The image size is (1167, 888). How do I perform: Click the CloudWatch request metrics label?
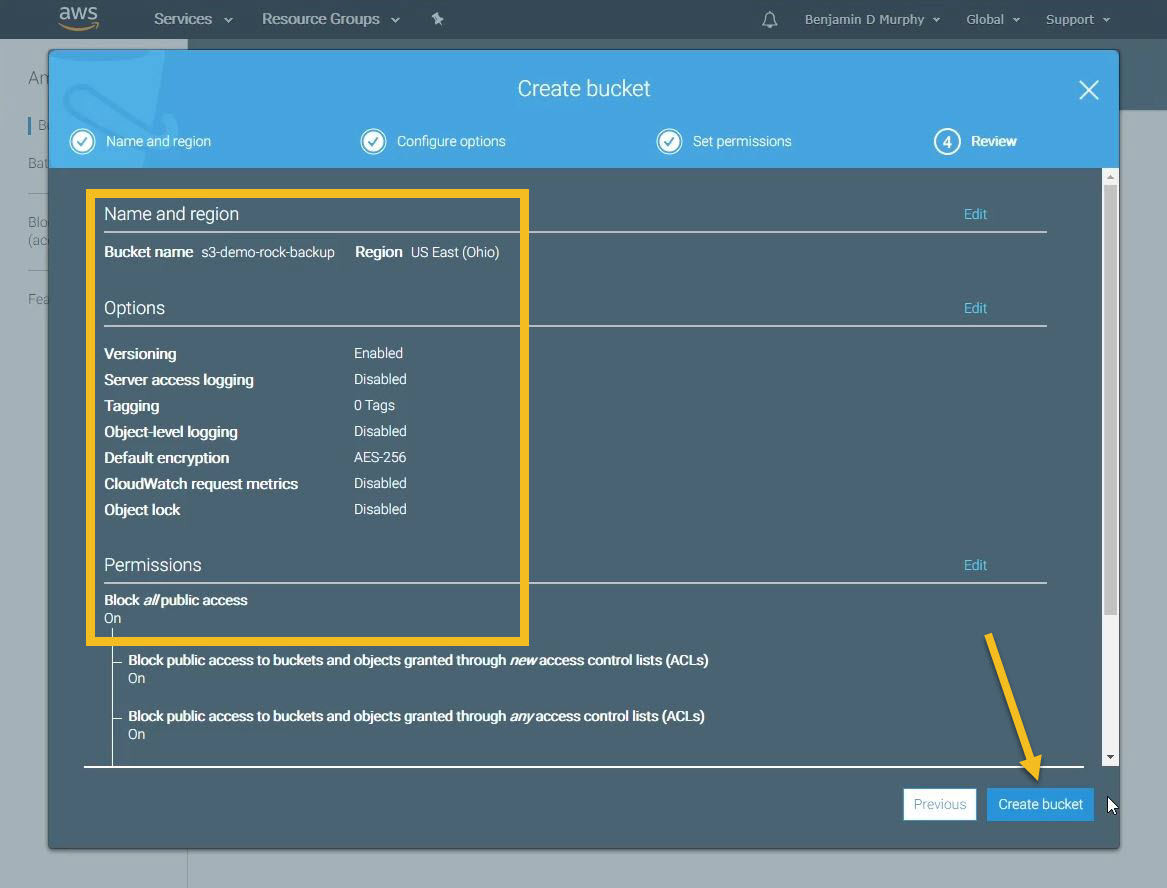[x=201, y=484]
